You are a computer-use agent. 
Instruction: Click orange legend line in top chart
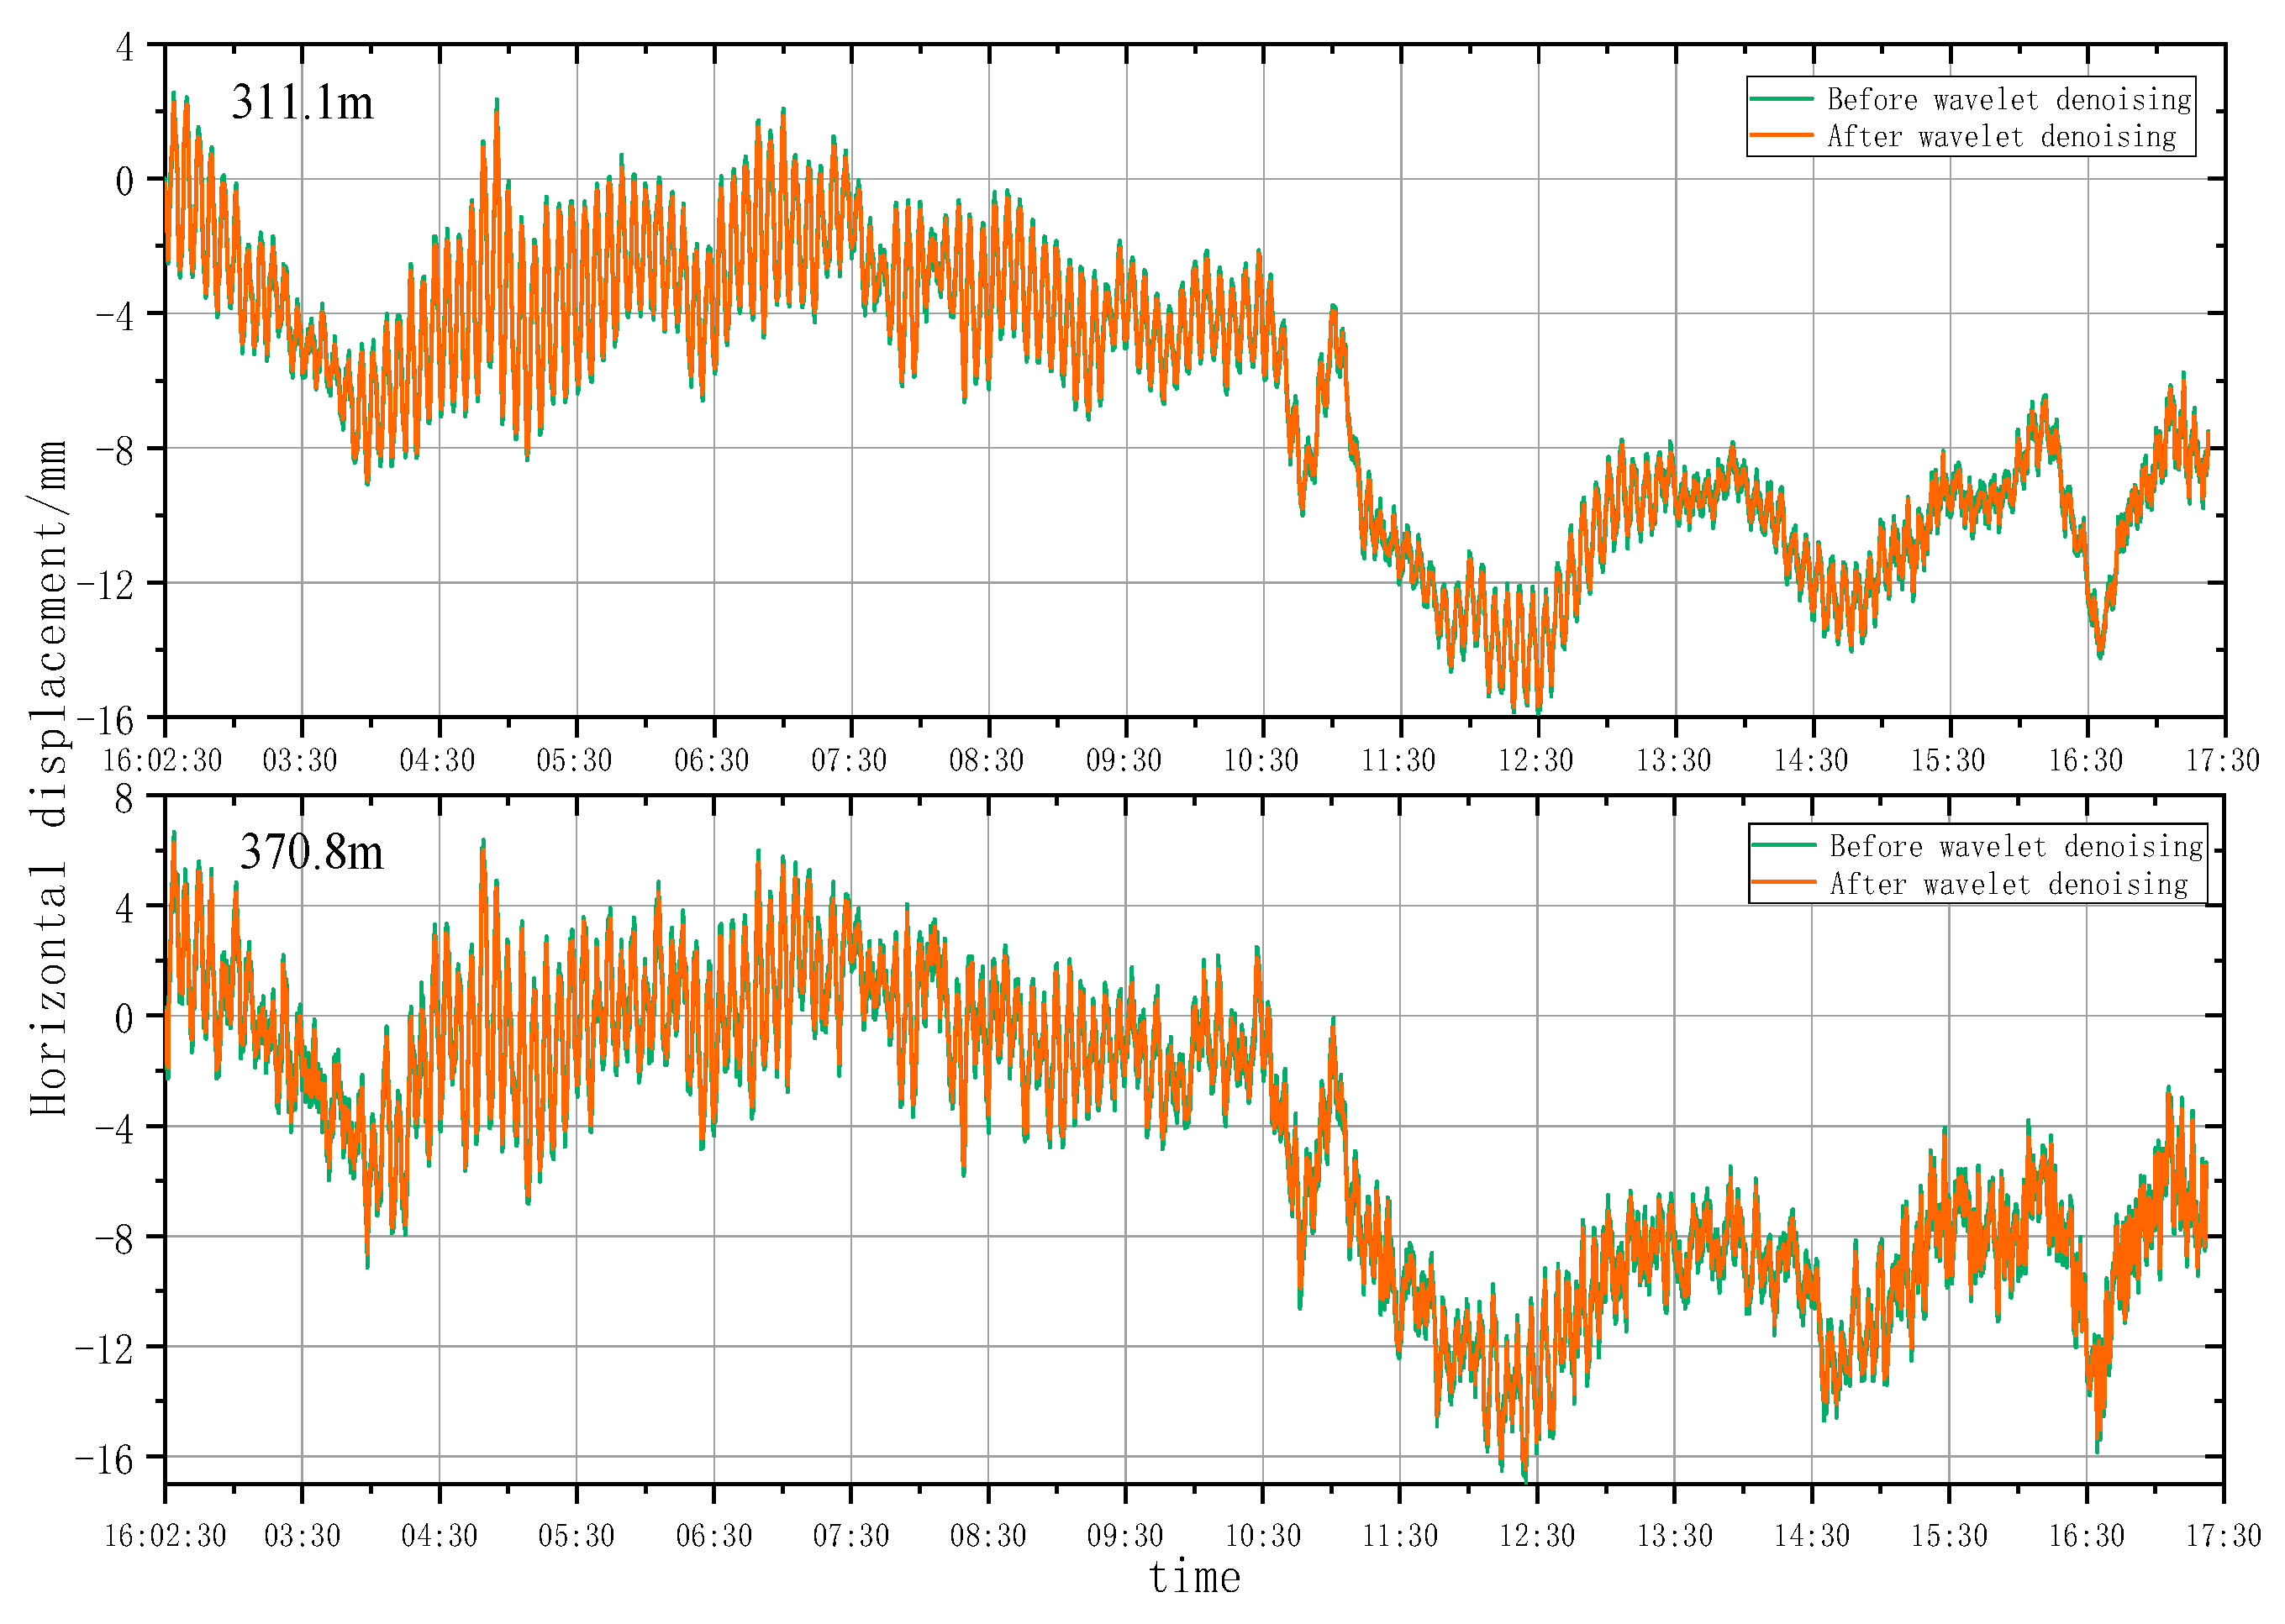coord(1781,135)
